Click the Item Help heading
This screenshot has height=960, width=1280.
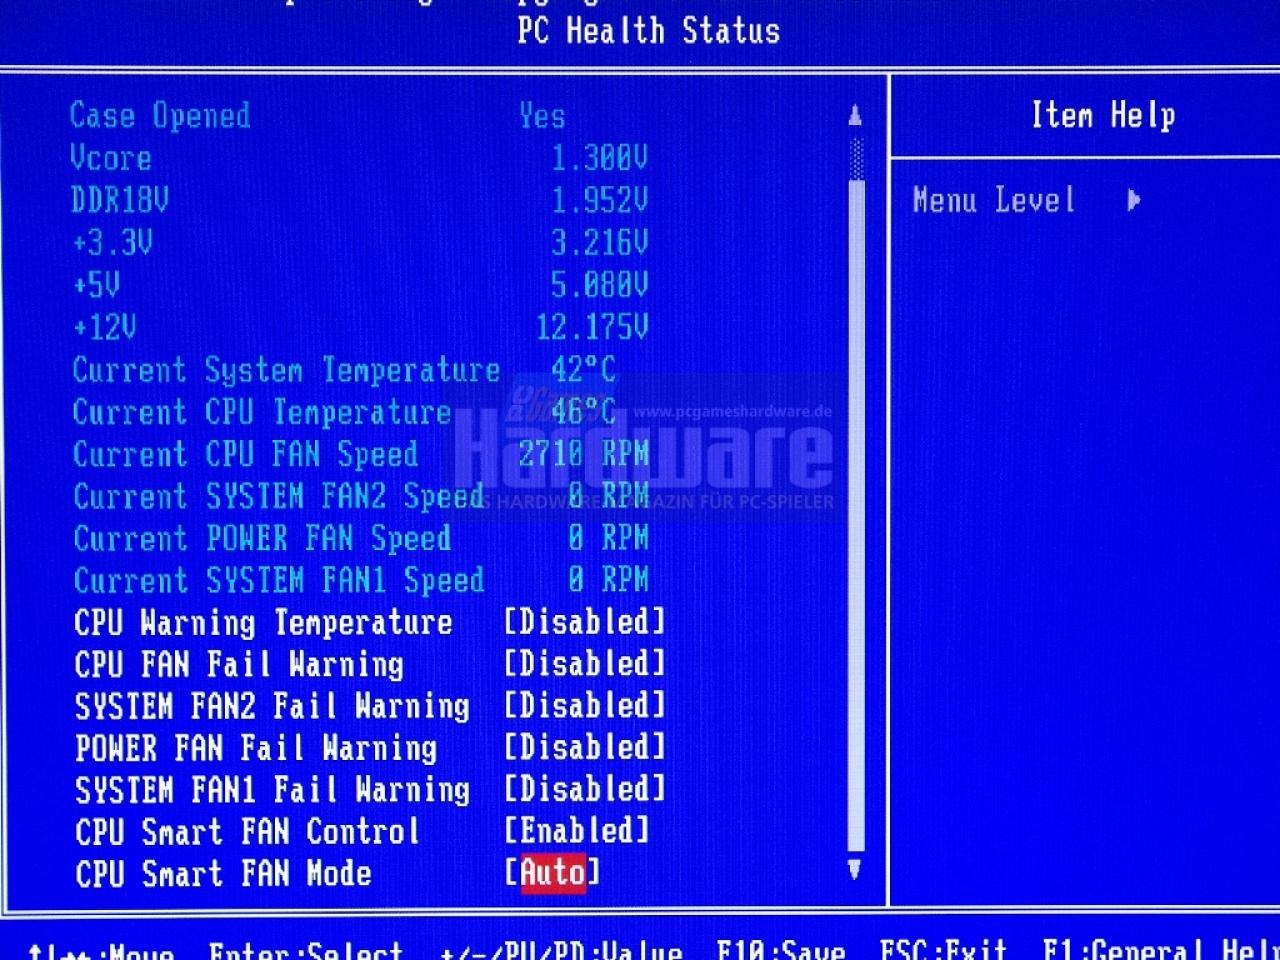click(1103, 115)
